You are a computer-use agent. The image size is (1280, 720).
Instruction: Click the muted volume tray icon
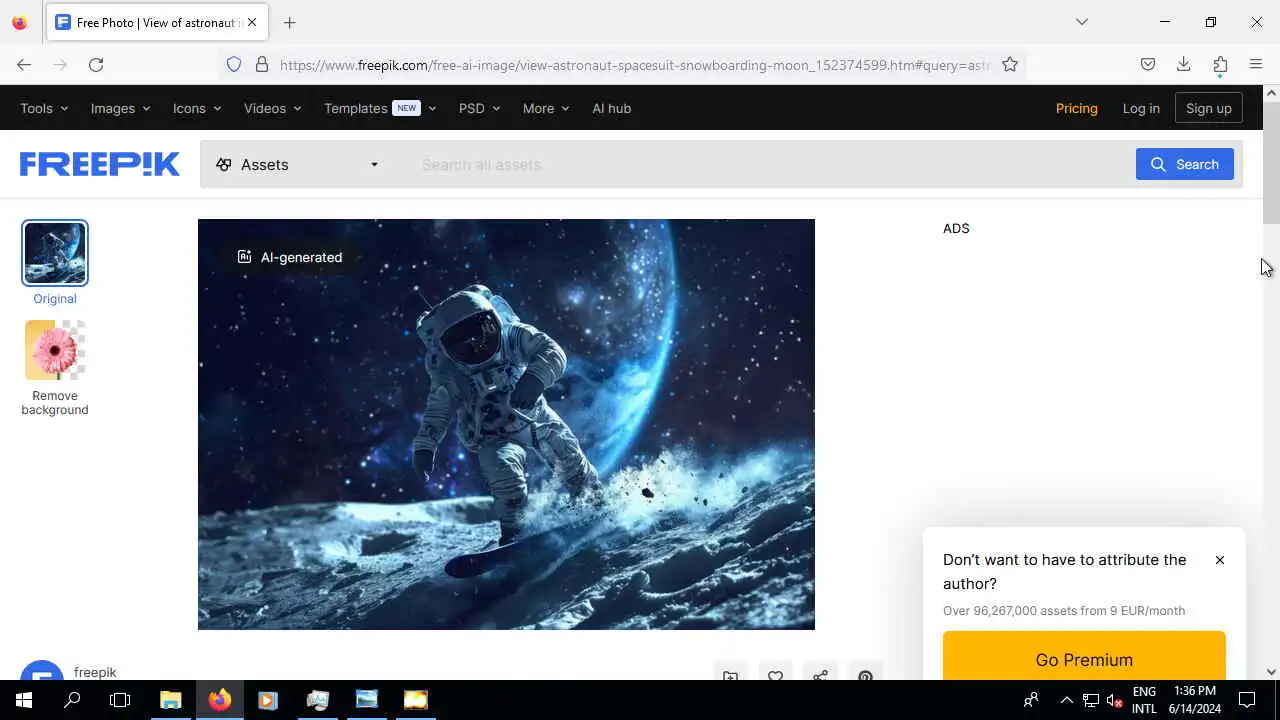coord(1115,700)
